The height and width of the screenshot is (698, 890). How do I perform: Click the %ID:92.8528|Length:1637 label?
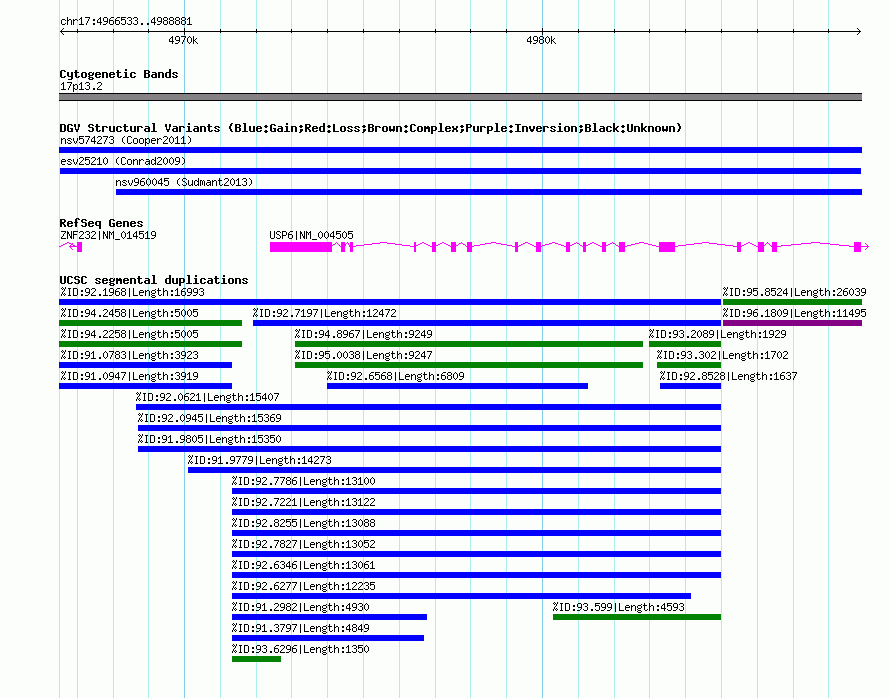728,376
